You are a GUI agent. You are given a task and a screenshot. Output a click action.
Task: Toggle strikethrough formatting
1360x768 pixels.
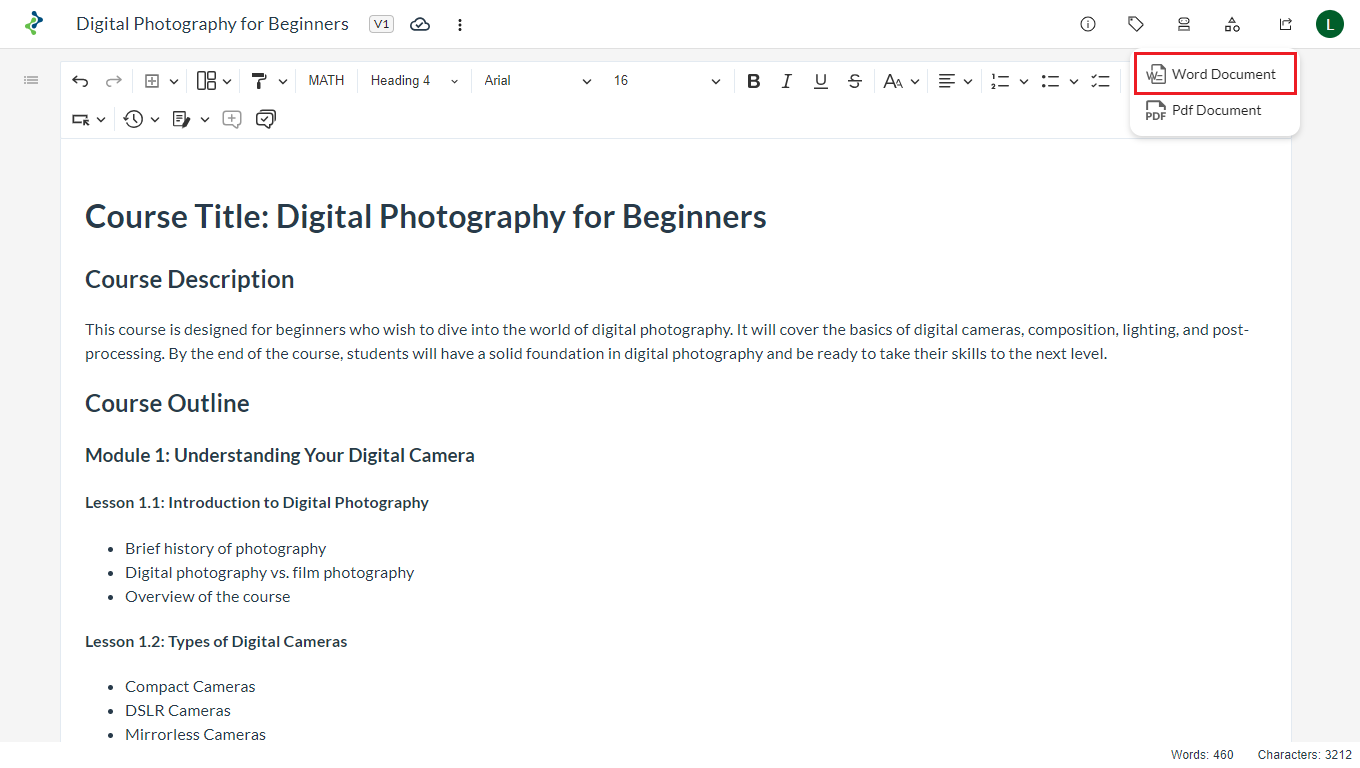[x=854, y=81]
